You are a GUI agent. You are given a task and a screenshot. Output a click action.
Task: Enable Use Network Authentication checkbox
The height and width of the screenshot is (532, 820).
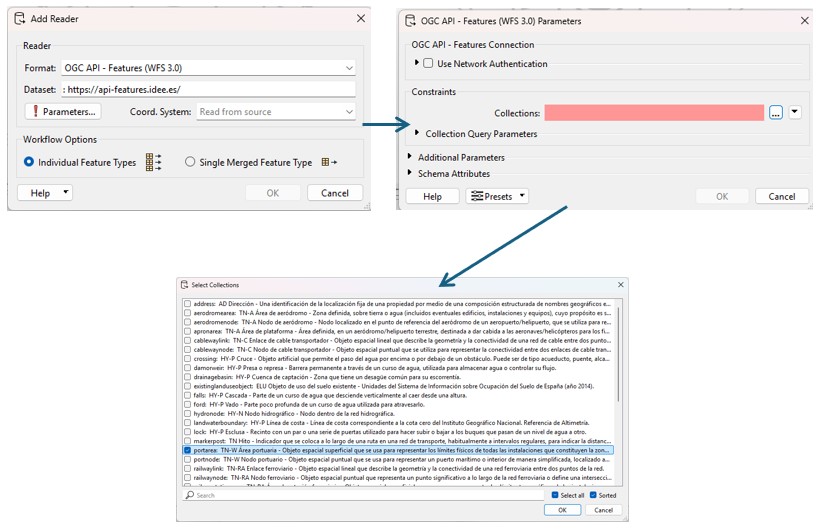point(429,64)
